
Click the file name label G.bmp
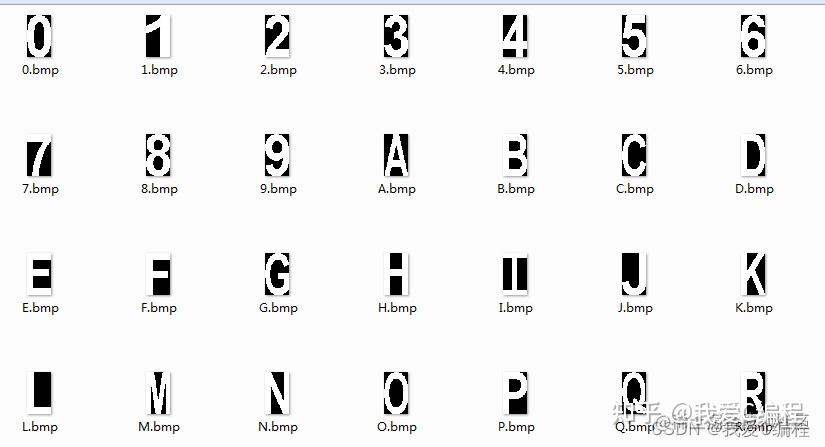click(x=278, y=308)
